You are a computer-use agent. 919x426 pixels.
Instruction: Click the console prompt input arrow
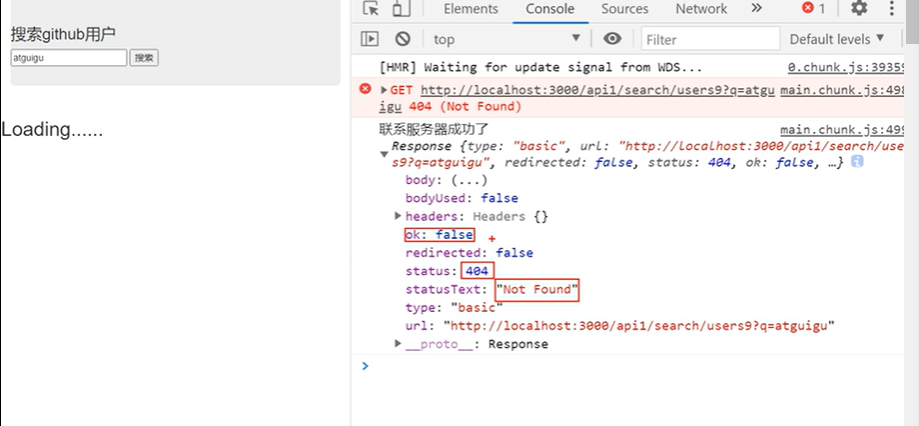tap(365, 366)
